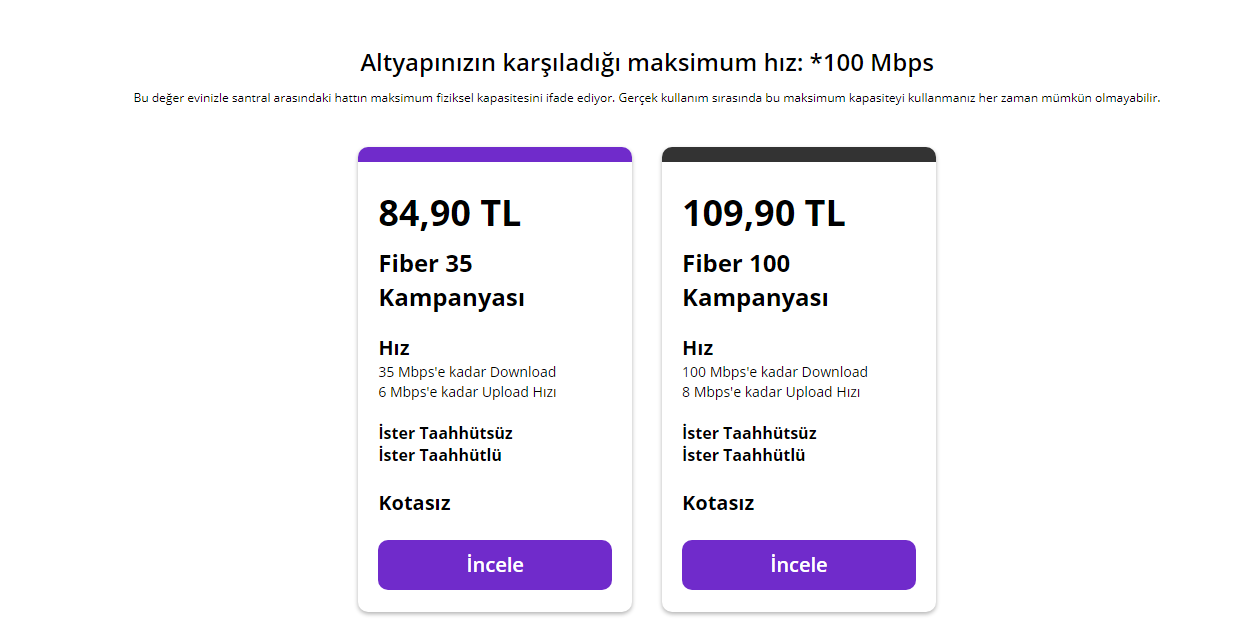
Task: Select the Fiber 100 Kampanyası title
Action: click(x=755, y=281)
